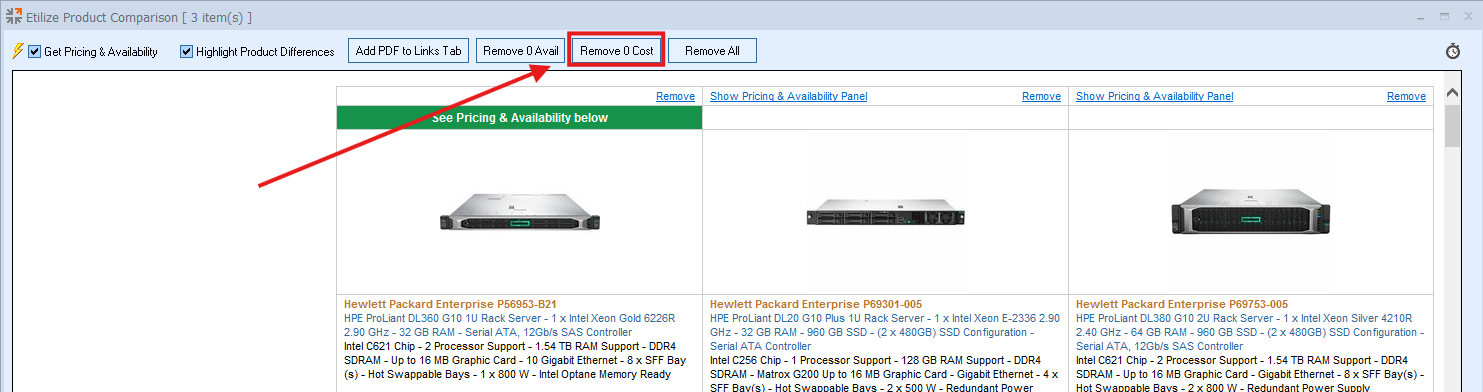Remove the DL20 G10 Plus product
This screenshot has height=392, width=1483.
coord(1041,96)
